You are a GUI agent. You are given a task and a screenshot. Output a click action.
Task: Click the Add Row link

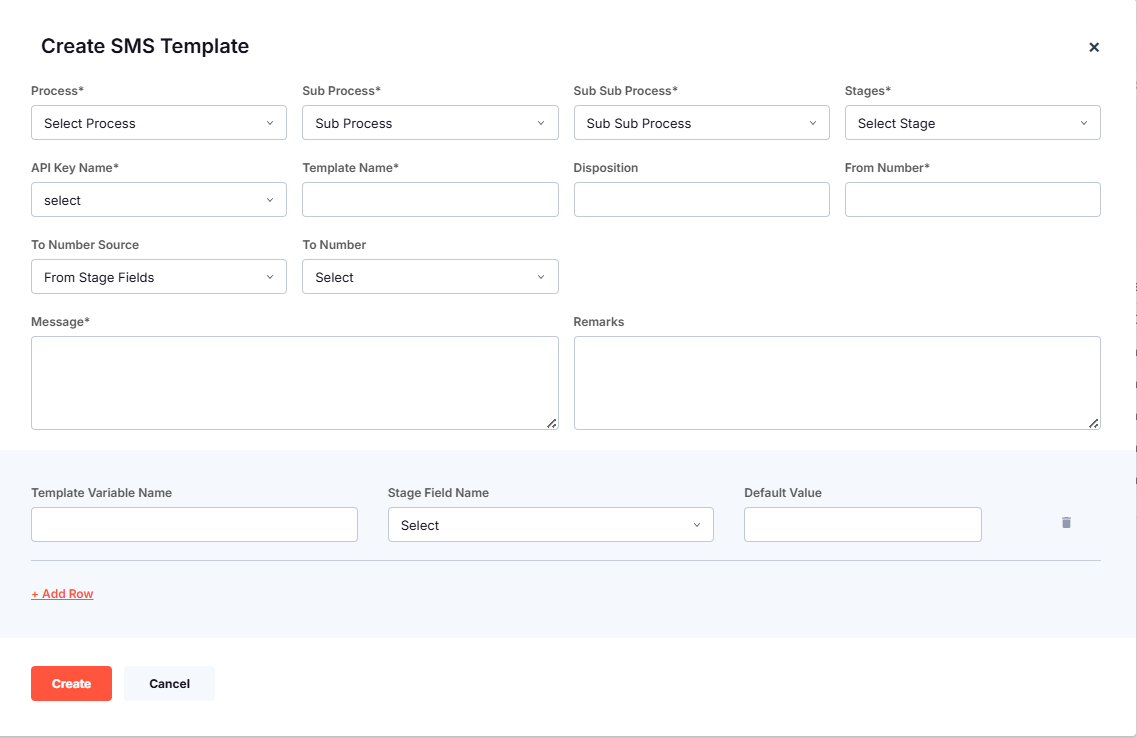click(62, 593)
